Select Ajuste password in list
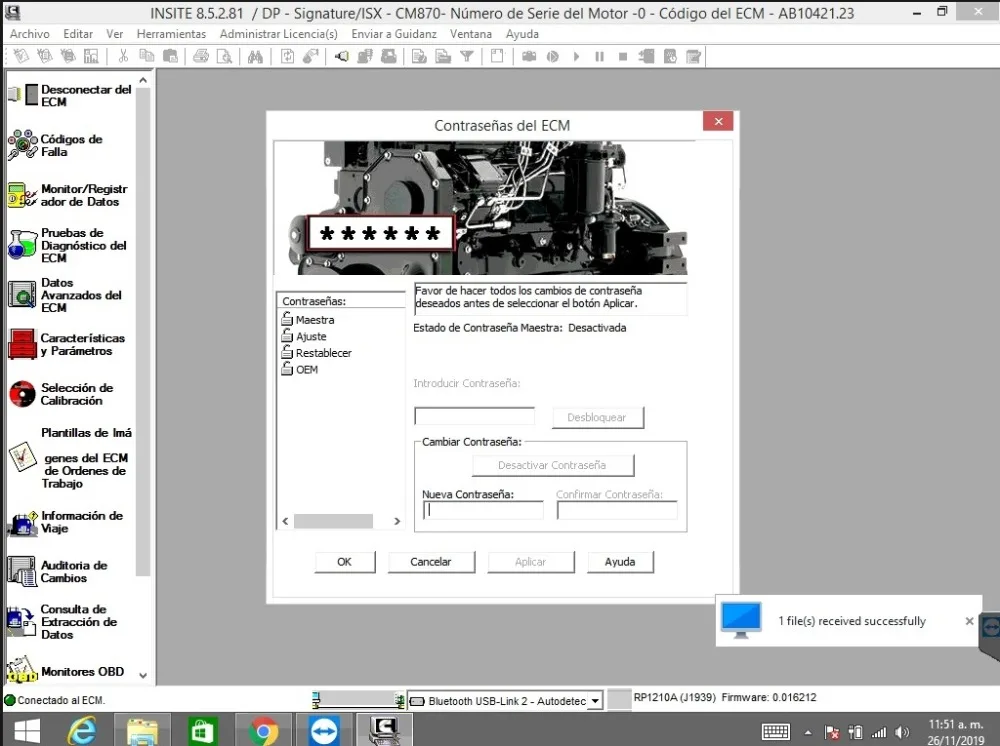 tap(304, 336)
